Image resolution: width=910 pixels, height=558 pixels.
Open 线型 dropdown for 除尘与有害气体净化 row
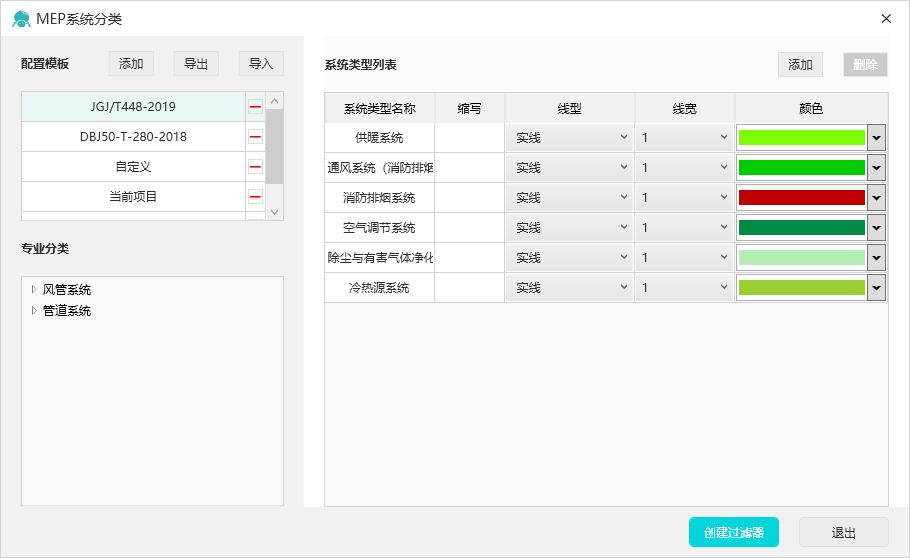(569, 257)
